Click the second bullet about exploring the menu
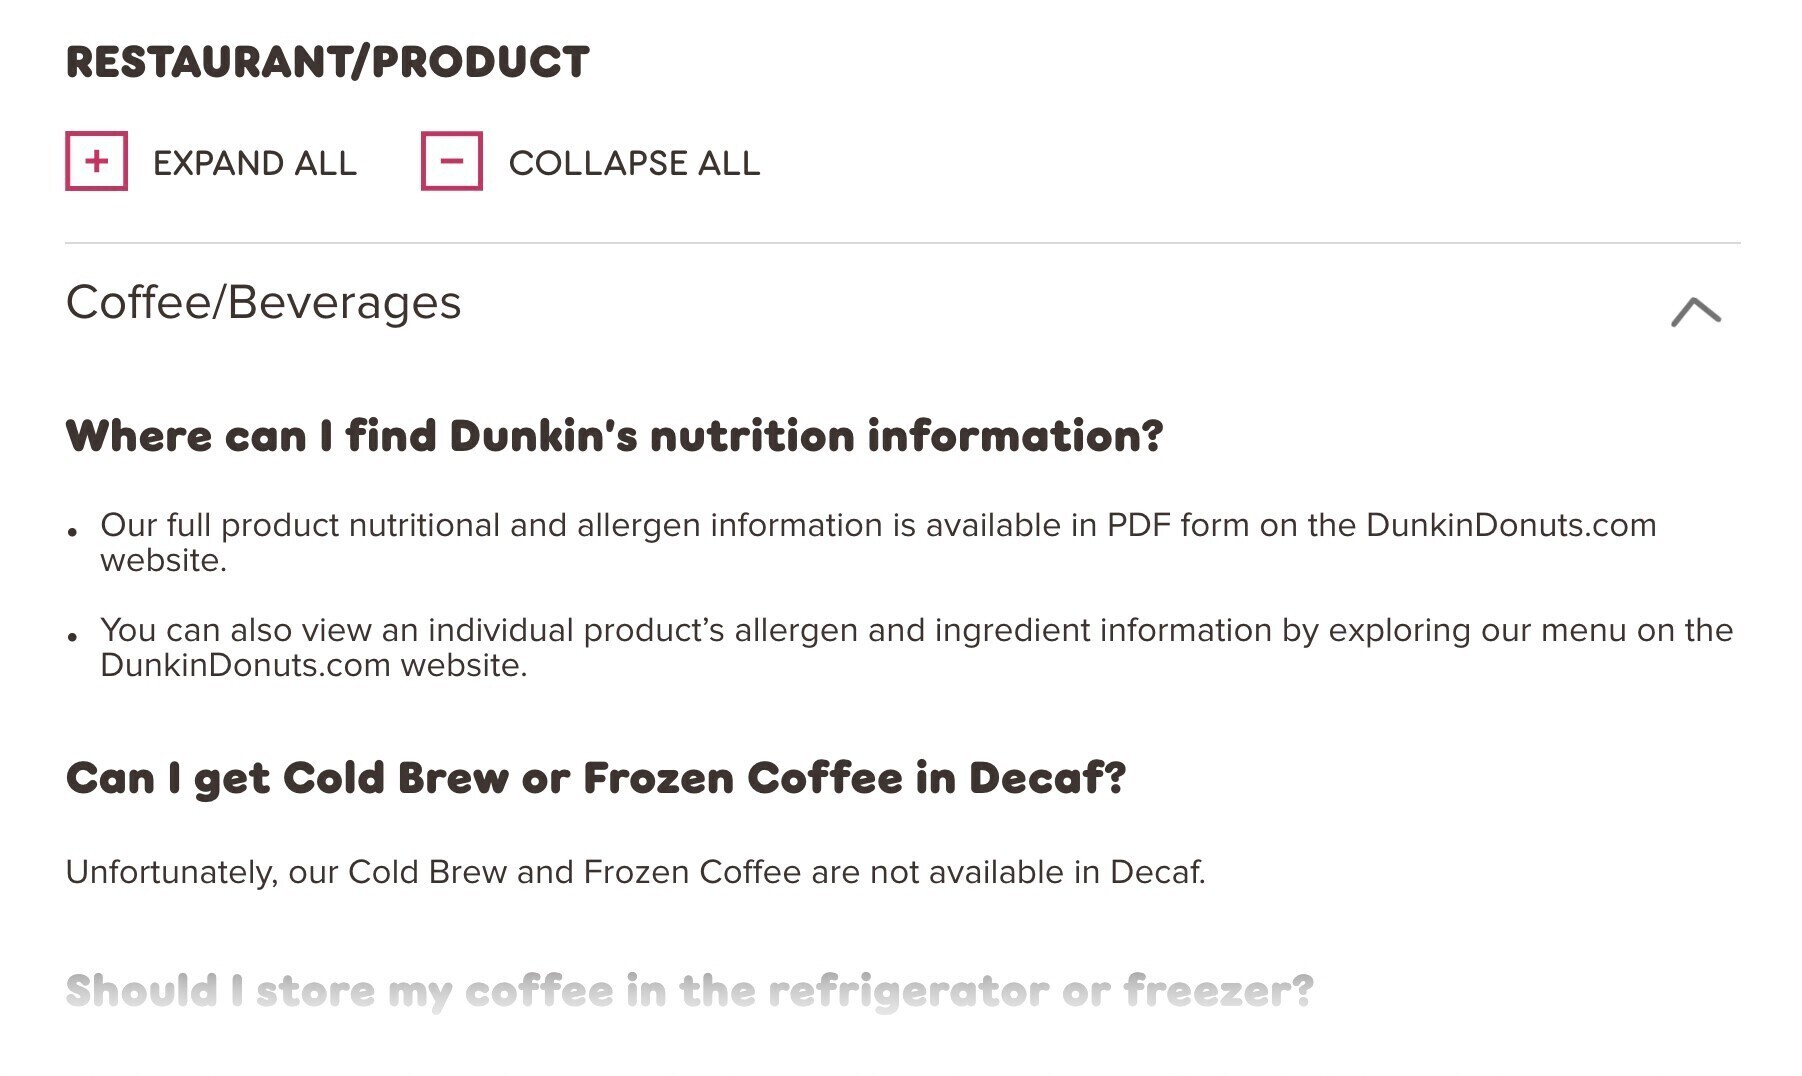1802x1076 pixels. click(x=916, y=647)
